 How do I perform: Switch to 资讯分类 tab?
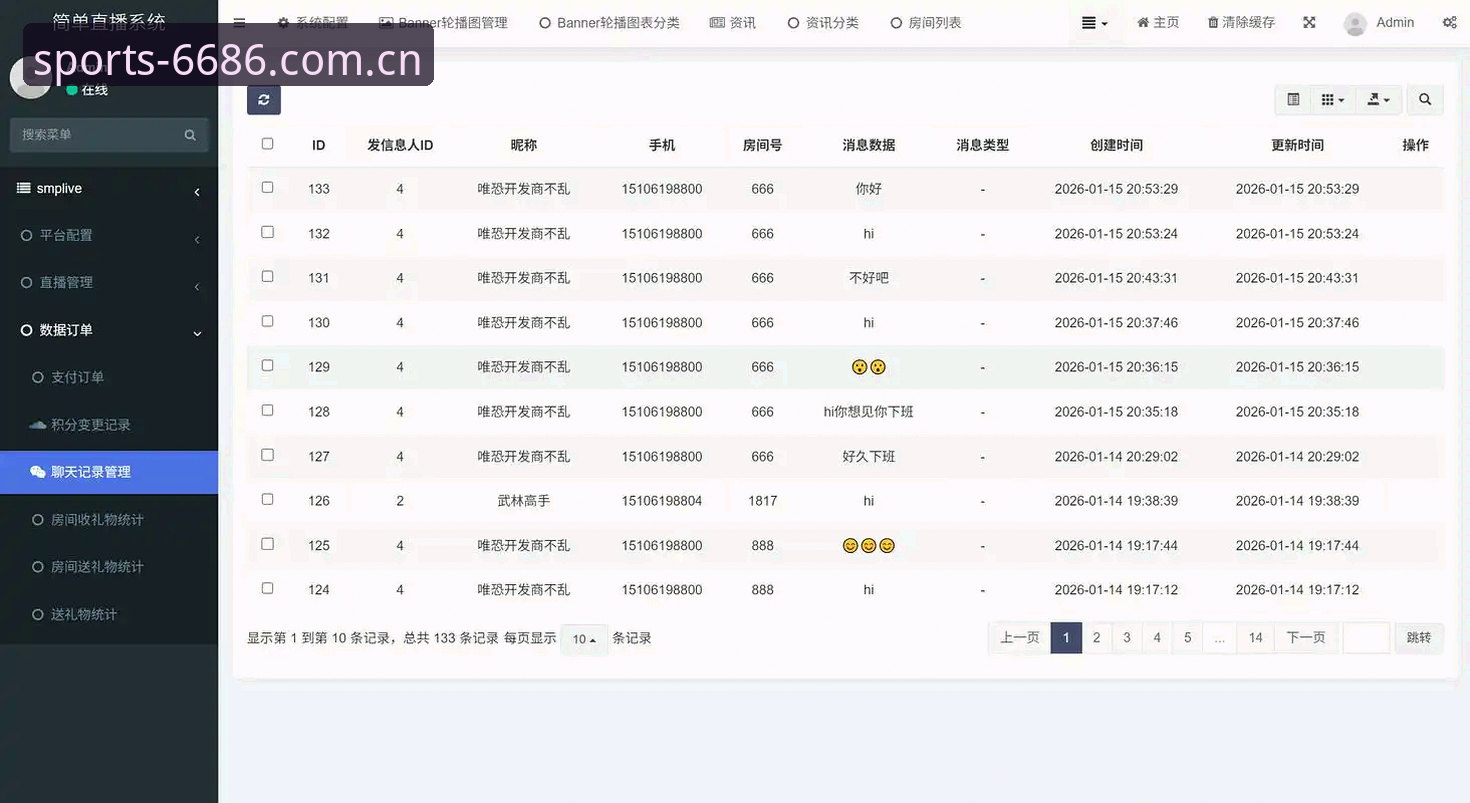(823, 22)
